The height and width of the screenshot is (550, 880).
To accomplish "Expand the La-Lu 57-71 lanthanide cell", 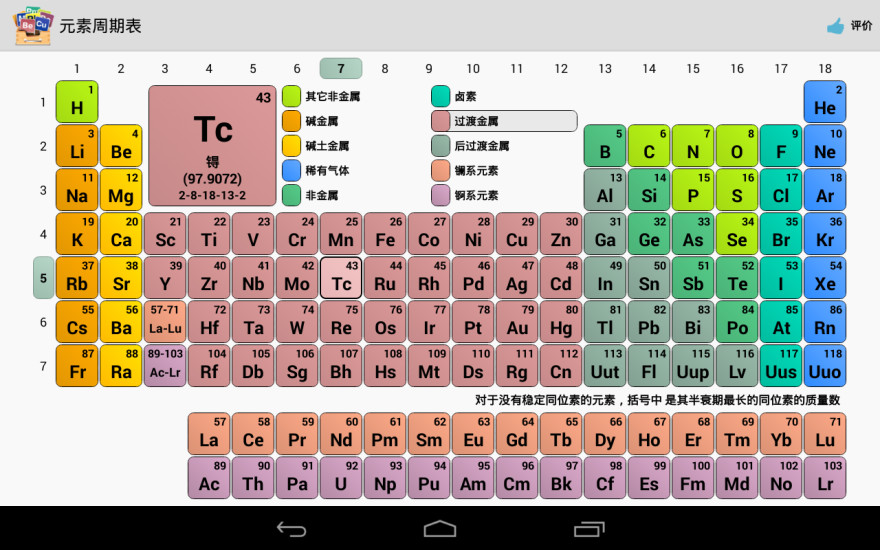I will pyautogui.click(x=165, y=322).
